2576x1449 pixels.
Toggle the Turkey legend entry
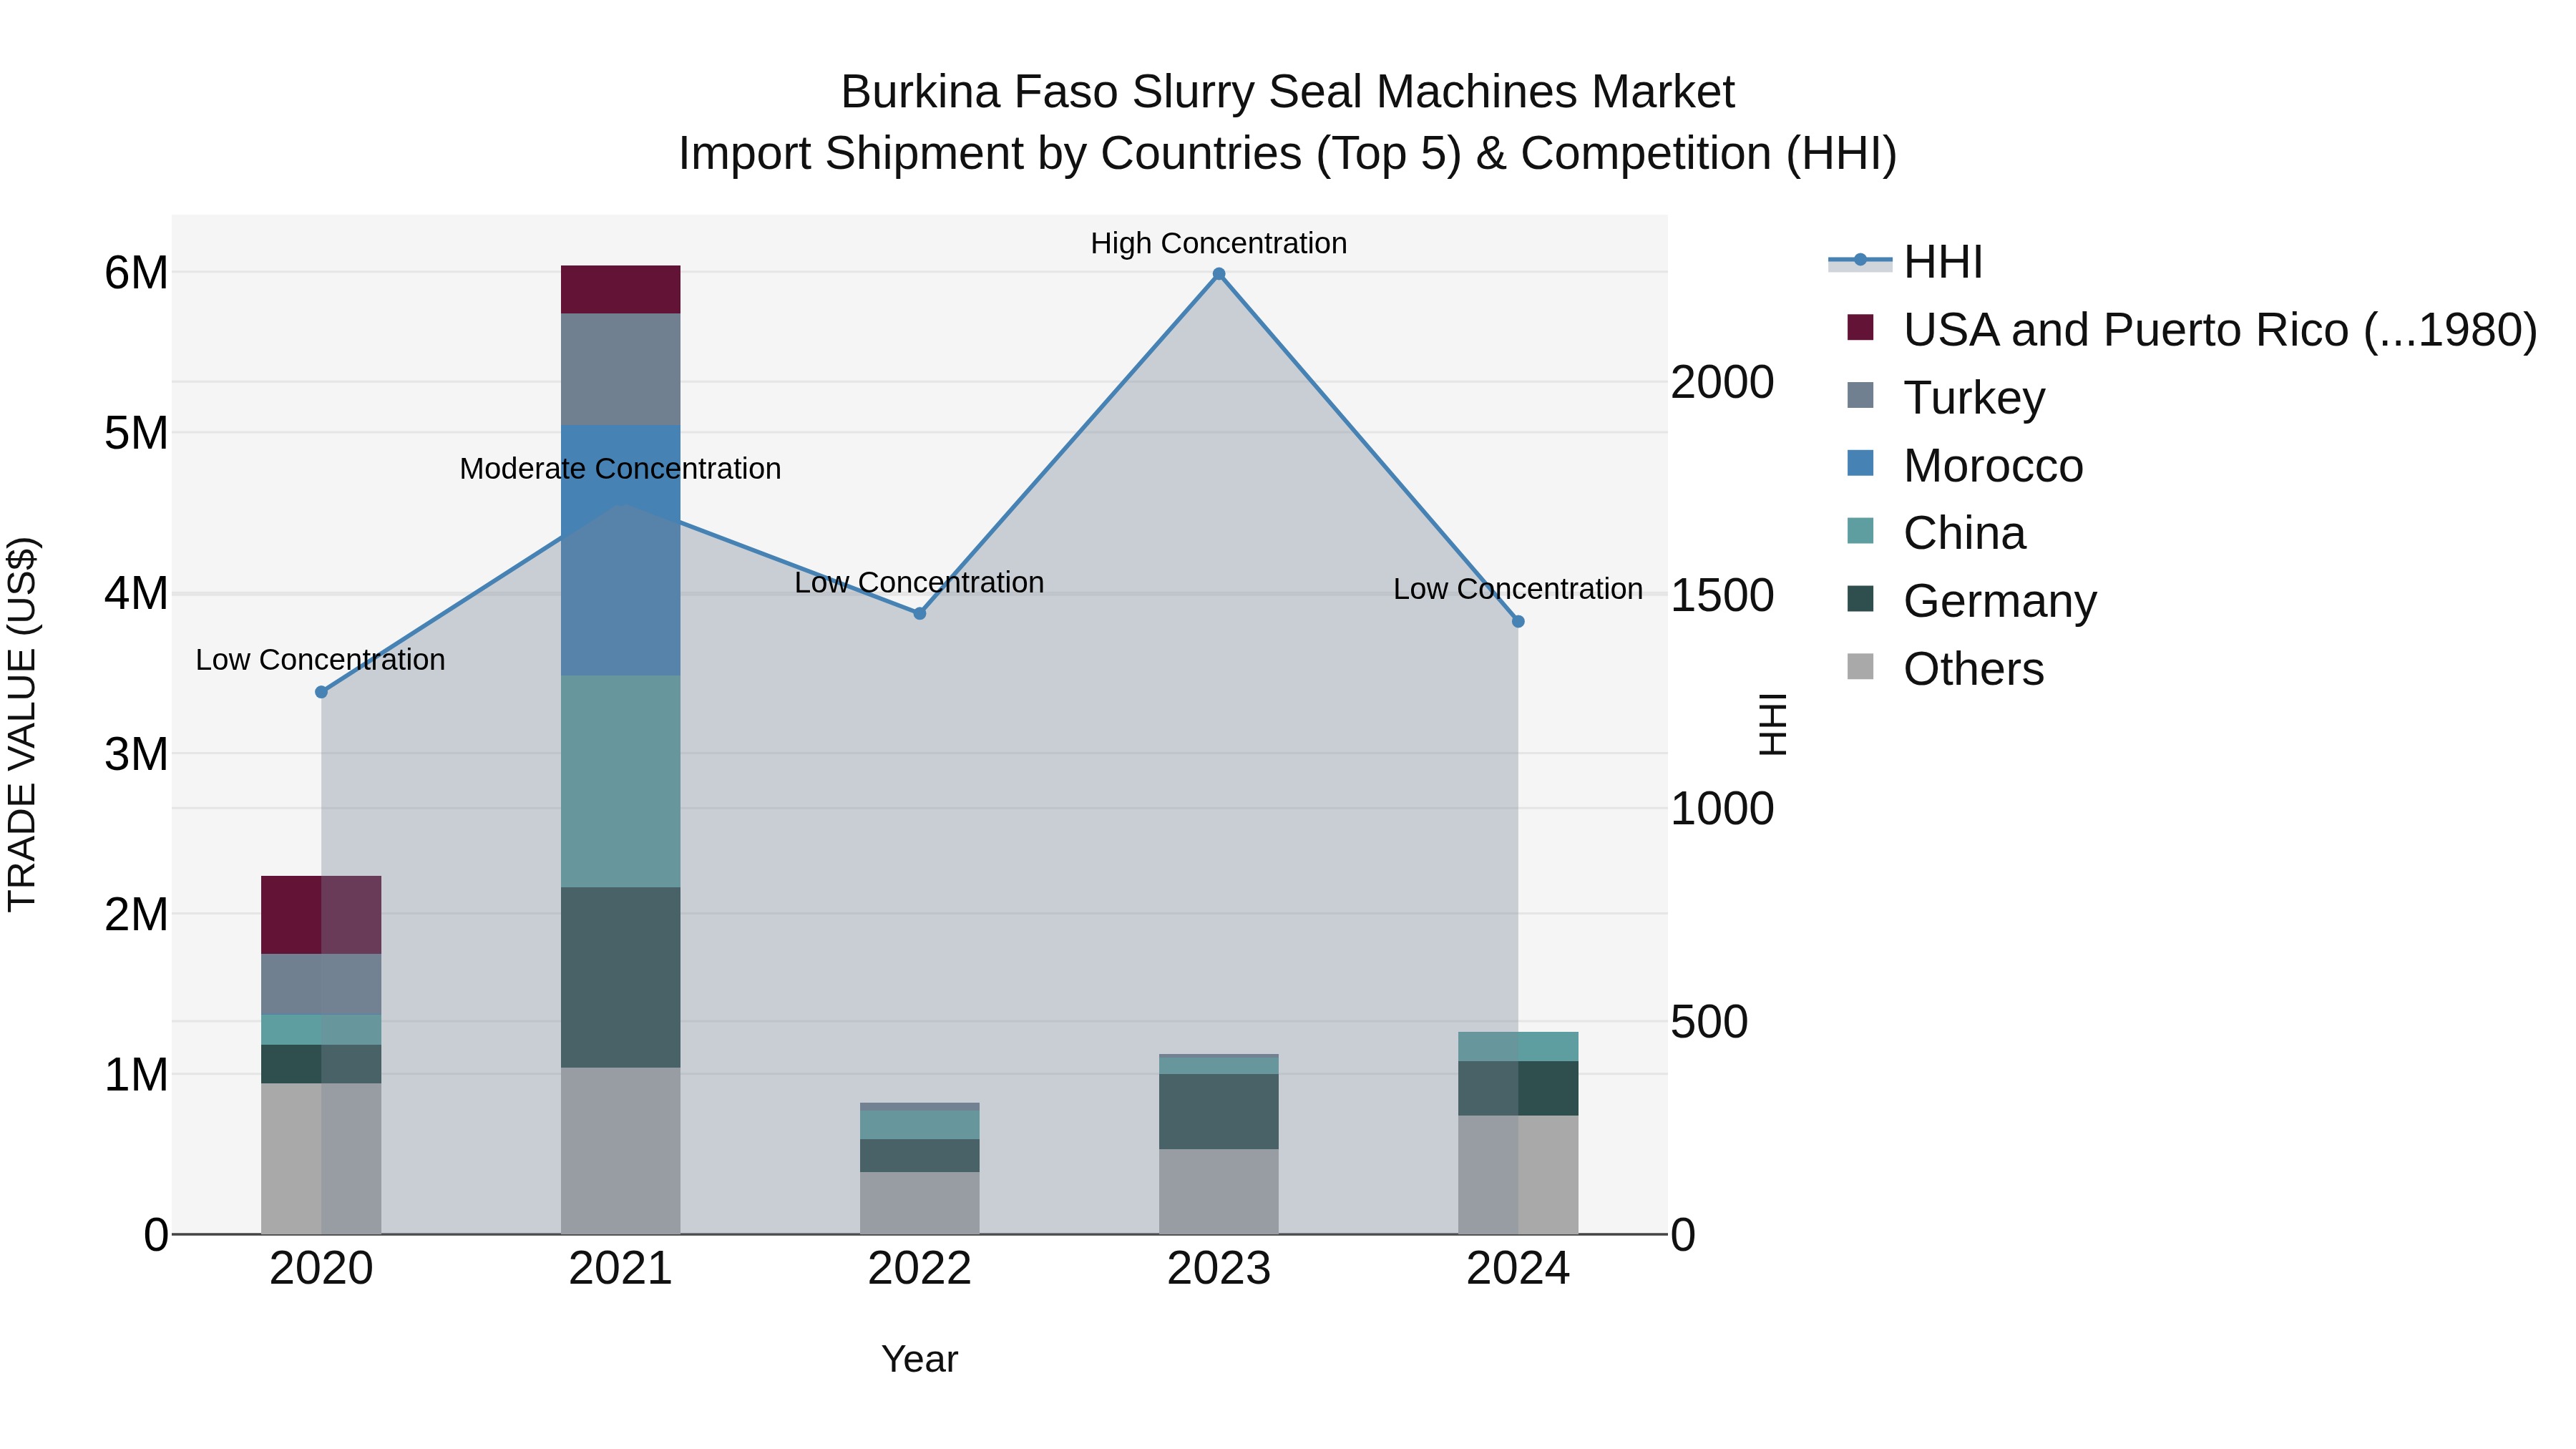point(1946,397)
